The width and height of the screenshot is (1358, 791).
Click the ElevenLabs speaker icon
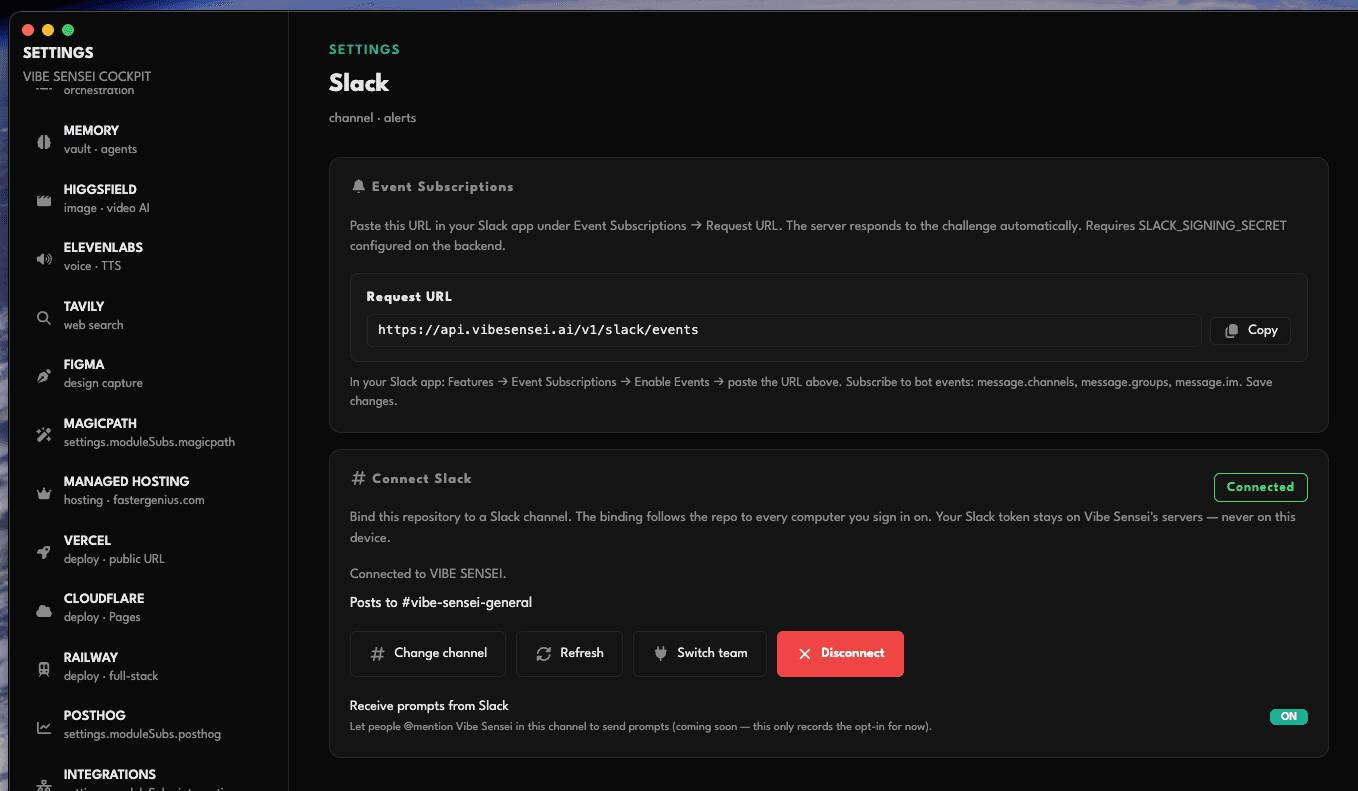click(x=44, y=259)
